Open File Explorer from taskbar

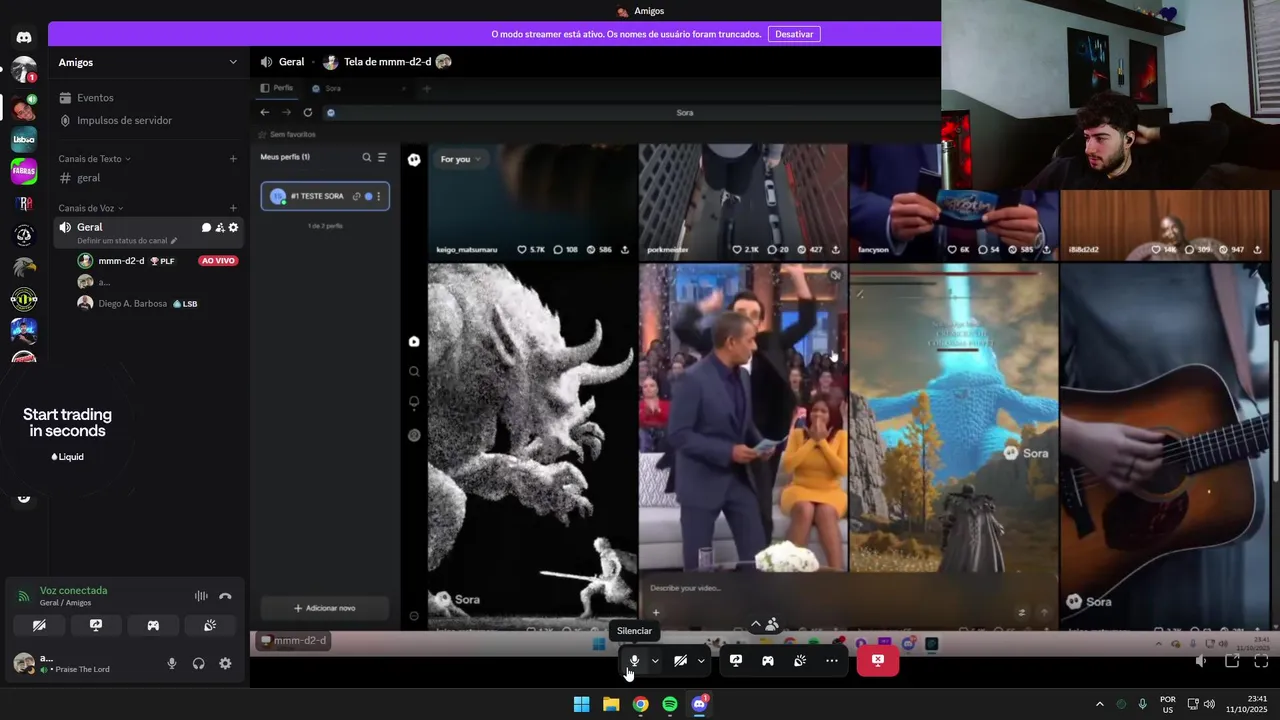click(611, 704)
